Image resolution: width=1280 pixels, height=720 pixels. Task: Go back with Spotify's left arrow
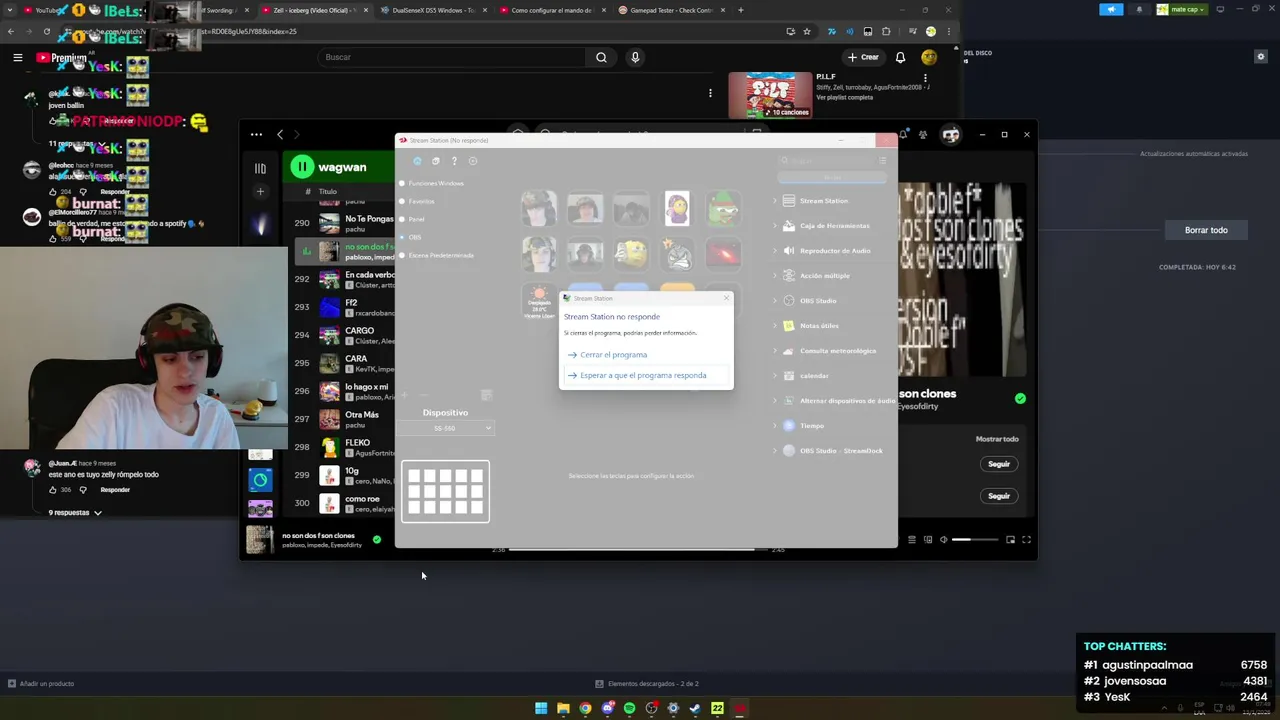click(x=280, y=134)
